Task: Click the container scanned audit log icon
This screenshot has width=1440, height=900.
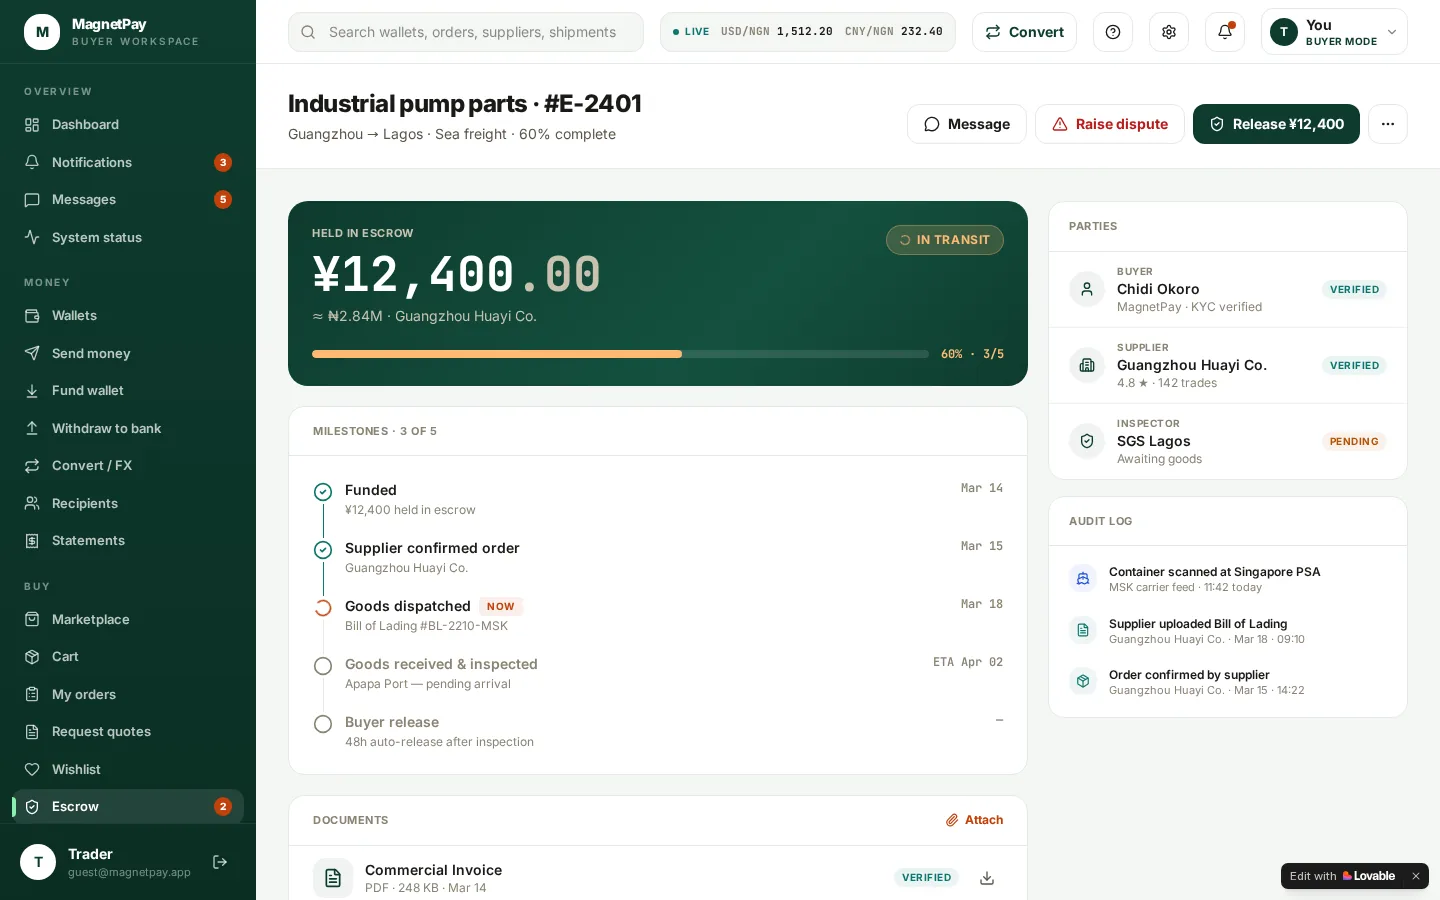Action: 1083,578
